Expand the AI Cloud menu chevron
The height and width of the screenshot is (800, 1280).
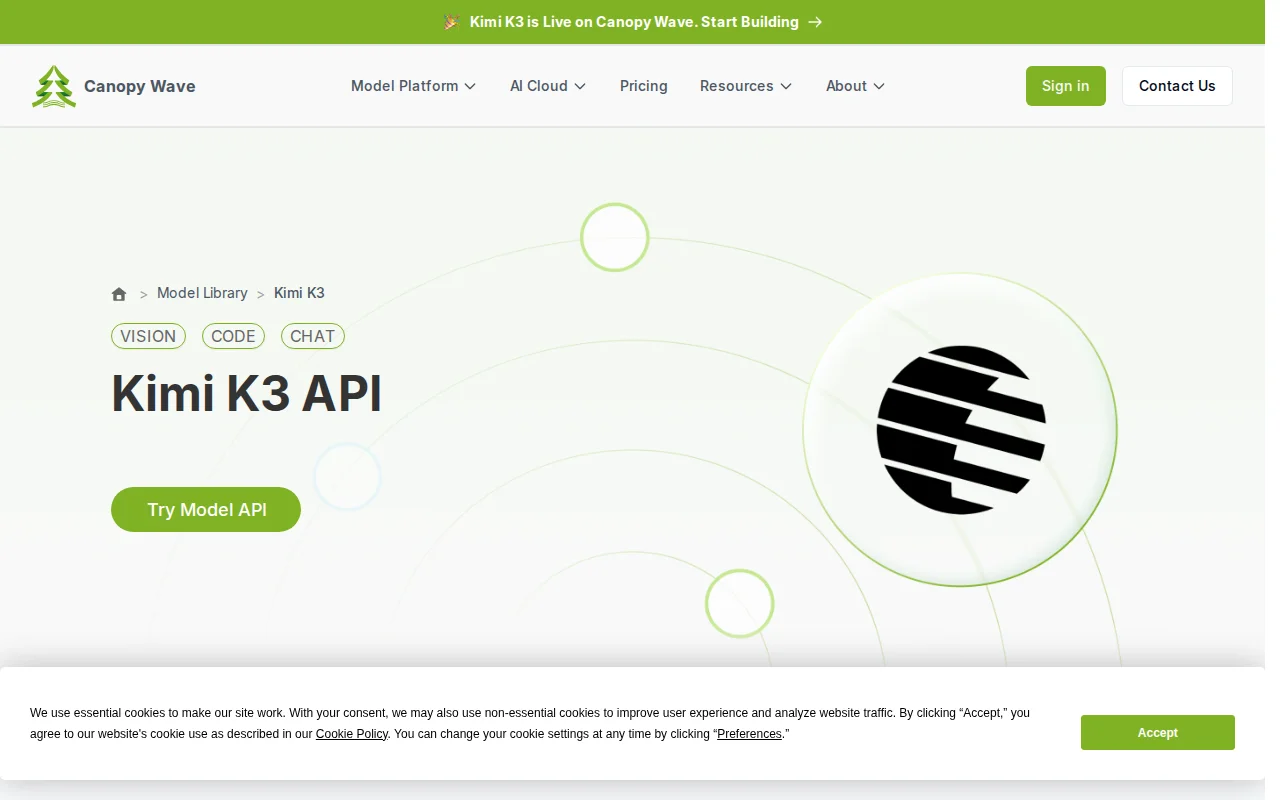[x=580, y=86]
